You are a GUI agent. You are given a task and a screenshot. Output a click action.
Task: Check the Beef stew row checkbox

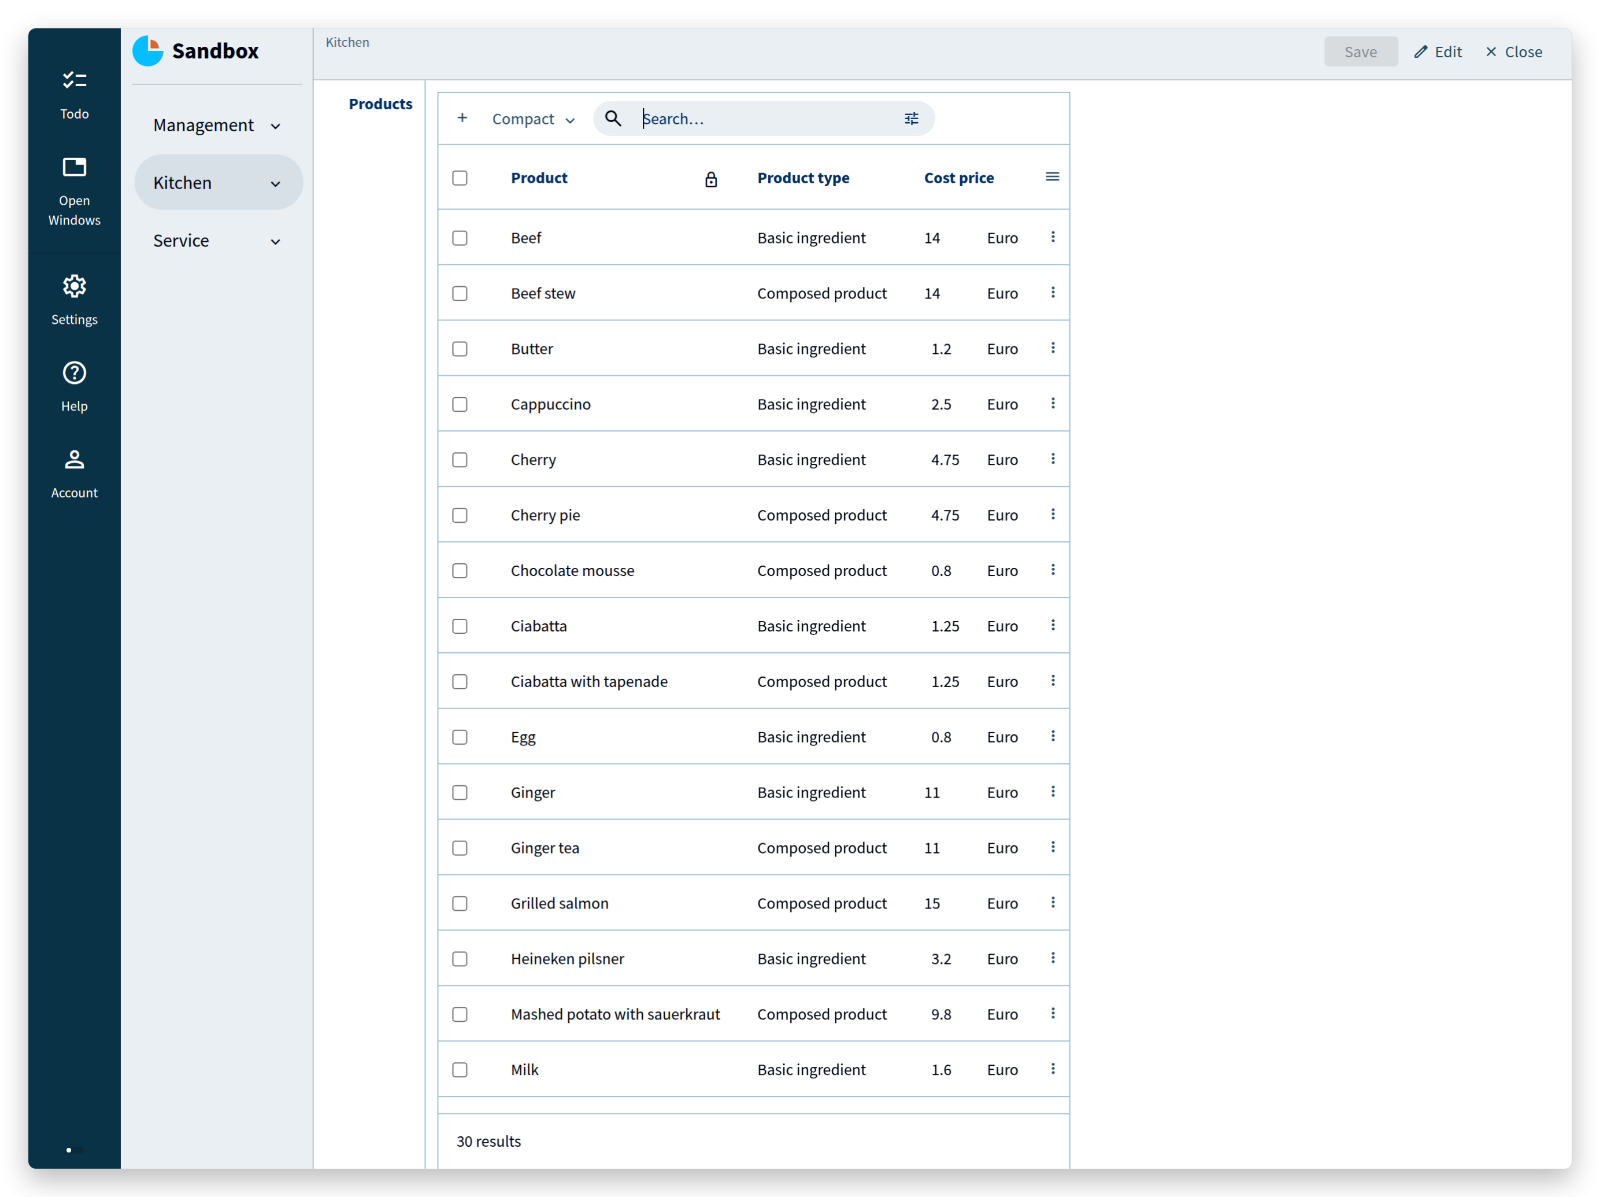pyautogui.click(x=460, y=293)
